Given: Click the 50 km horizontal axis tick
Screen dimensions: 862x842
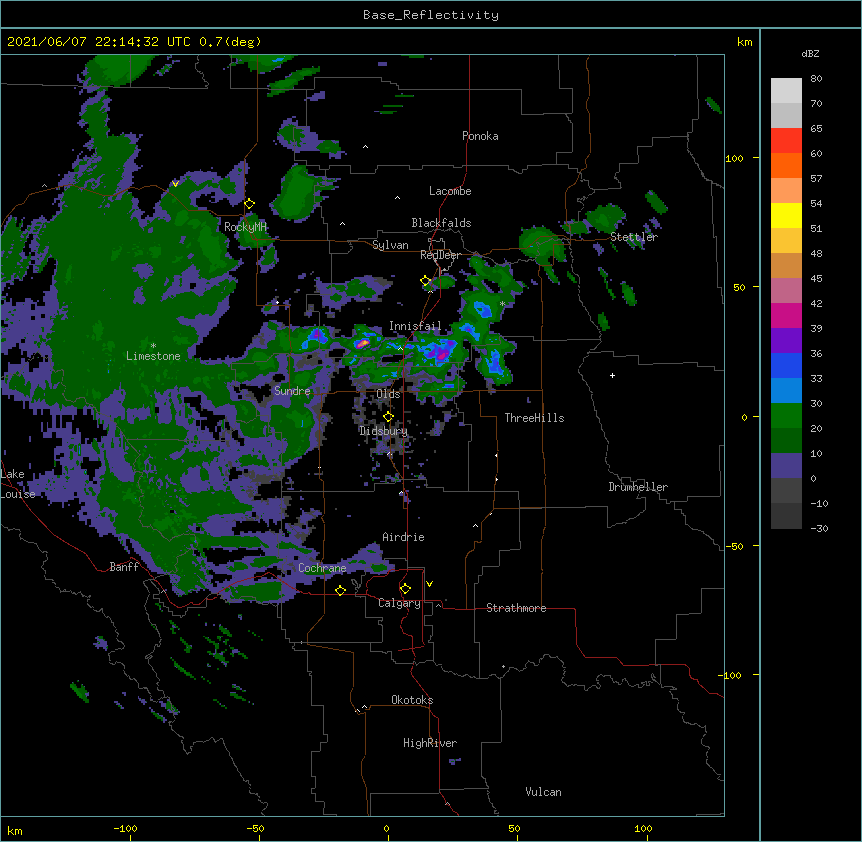Looking at the screenshot, I should tap(514, 828).
